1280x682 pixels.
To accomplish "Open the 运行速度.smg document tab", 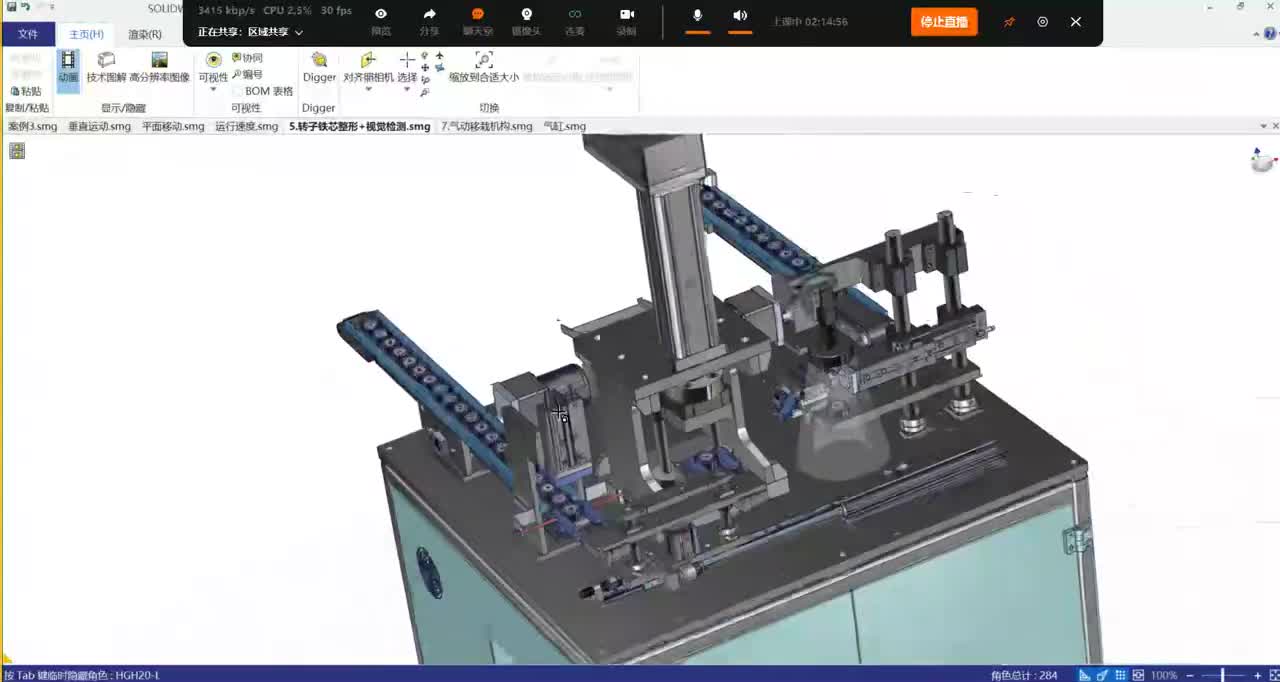I will tap(247, 126).
